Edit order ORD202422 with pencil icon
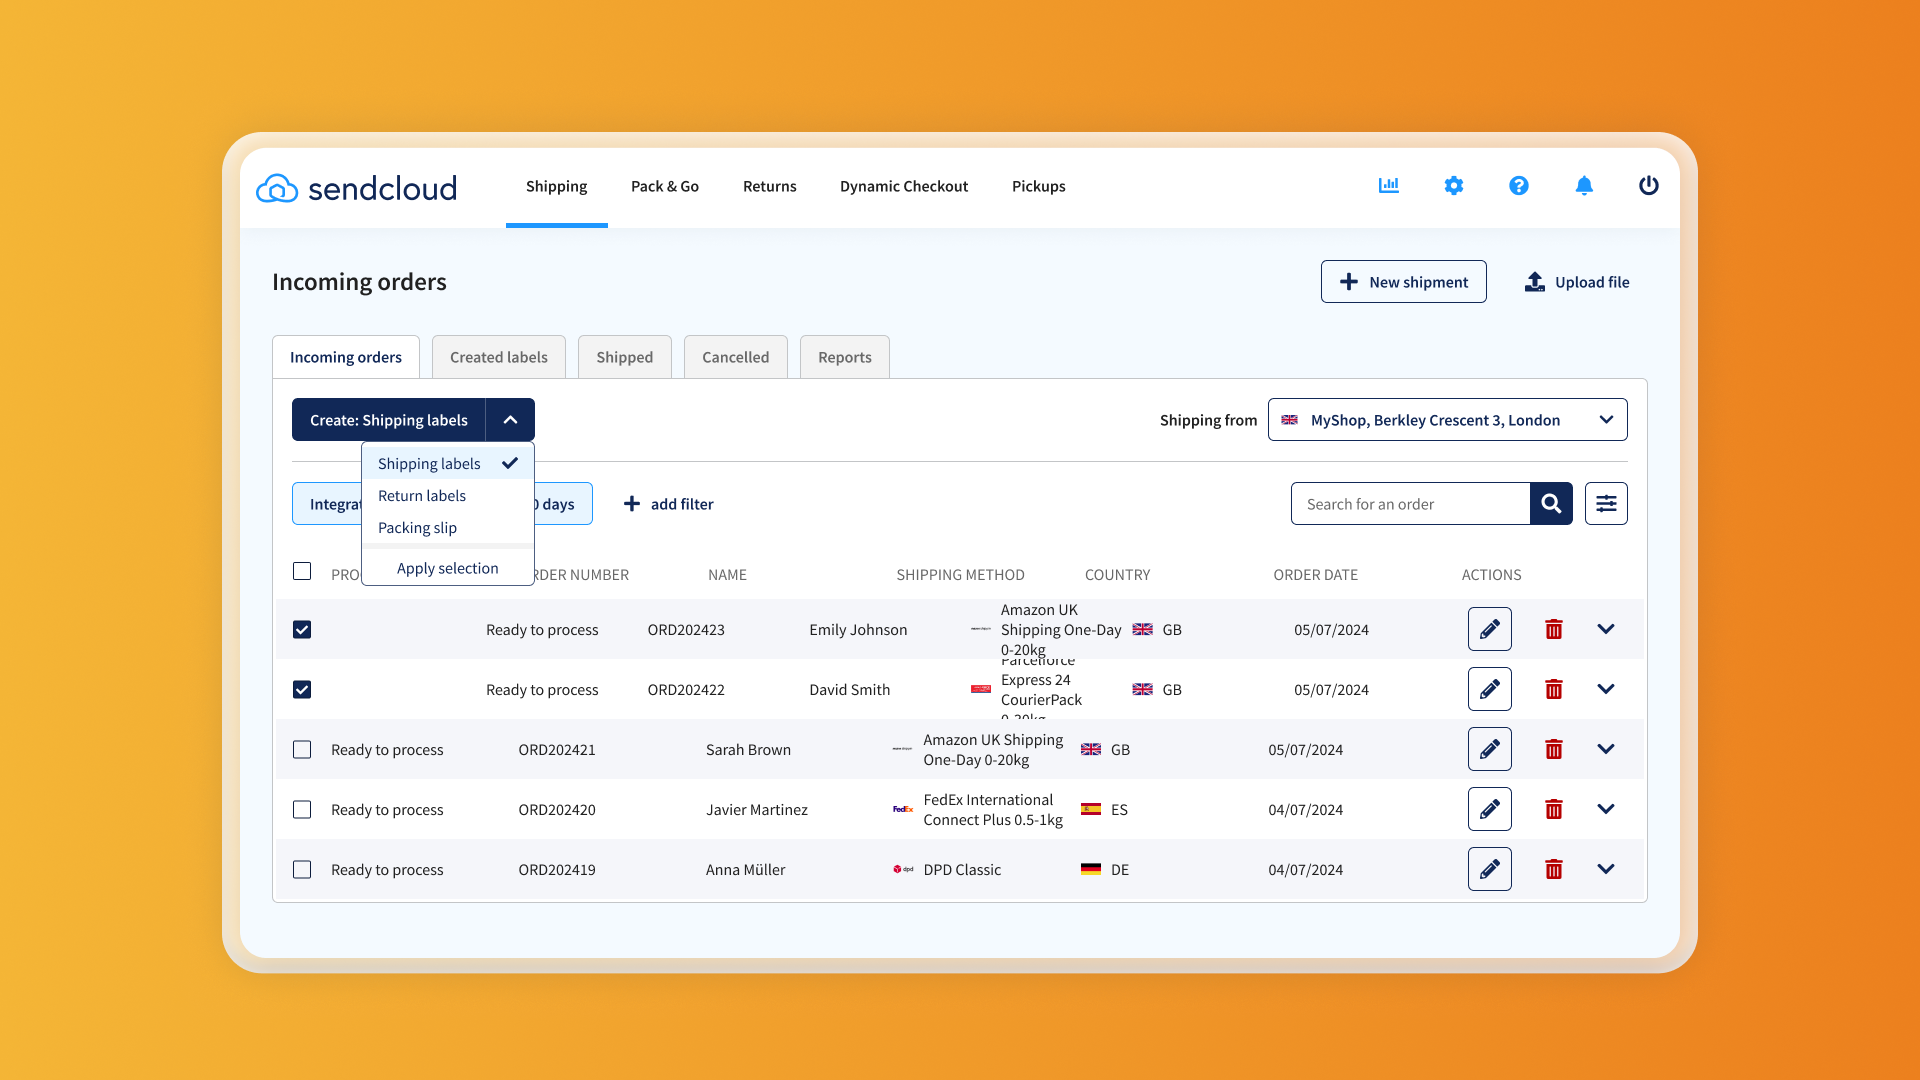 point(1490,689)
